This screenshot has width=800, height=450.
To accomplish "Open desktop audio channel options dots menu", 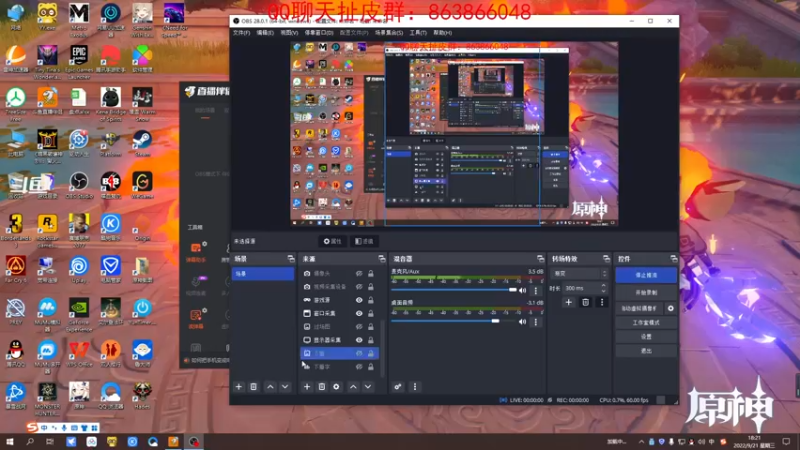I will click(x=535, y=322).
